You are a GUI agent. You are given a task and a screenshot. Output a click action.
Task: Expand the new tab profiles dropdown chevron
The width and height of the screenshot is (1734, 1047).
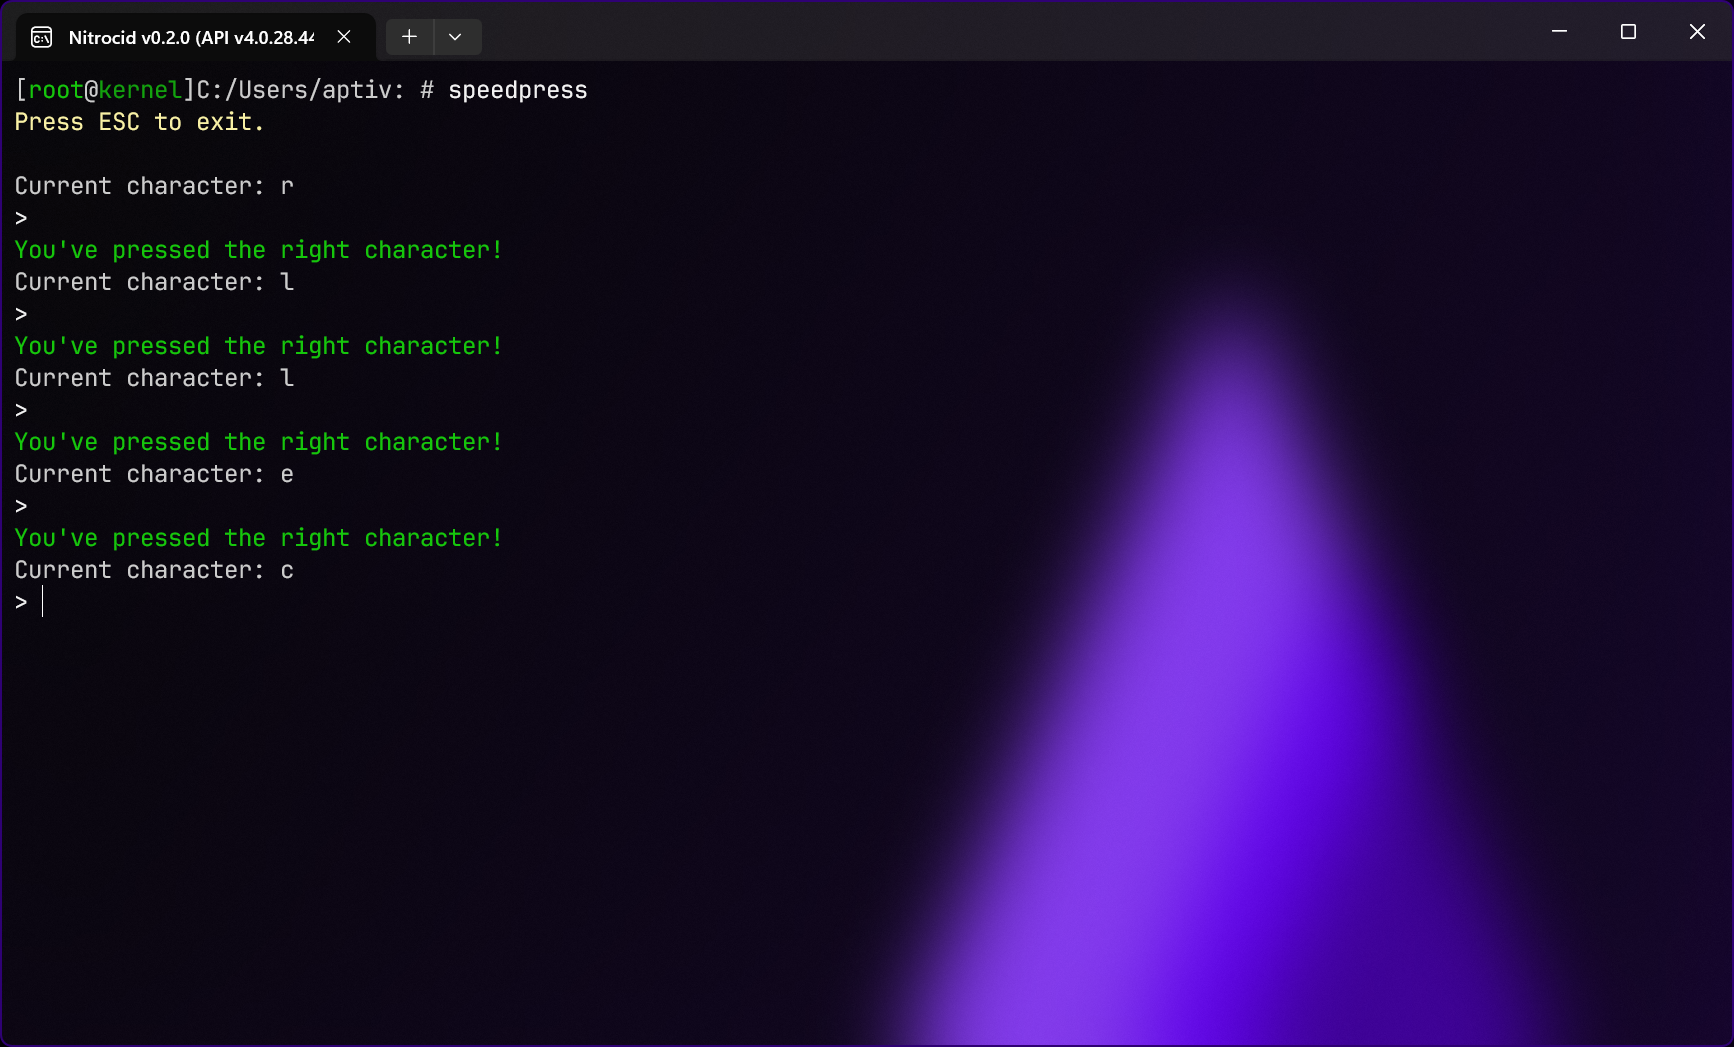point(455,37)
